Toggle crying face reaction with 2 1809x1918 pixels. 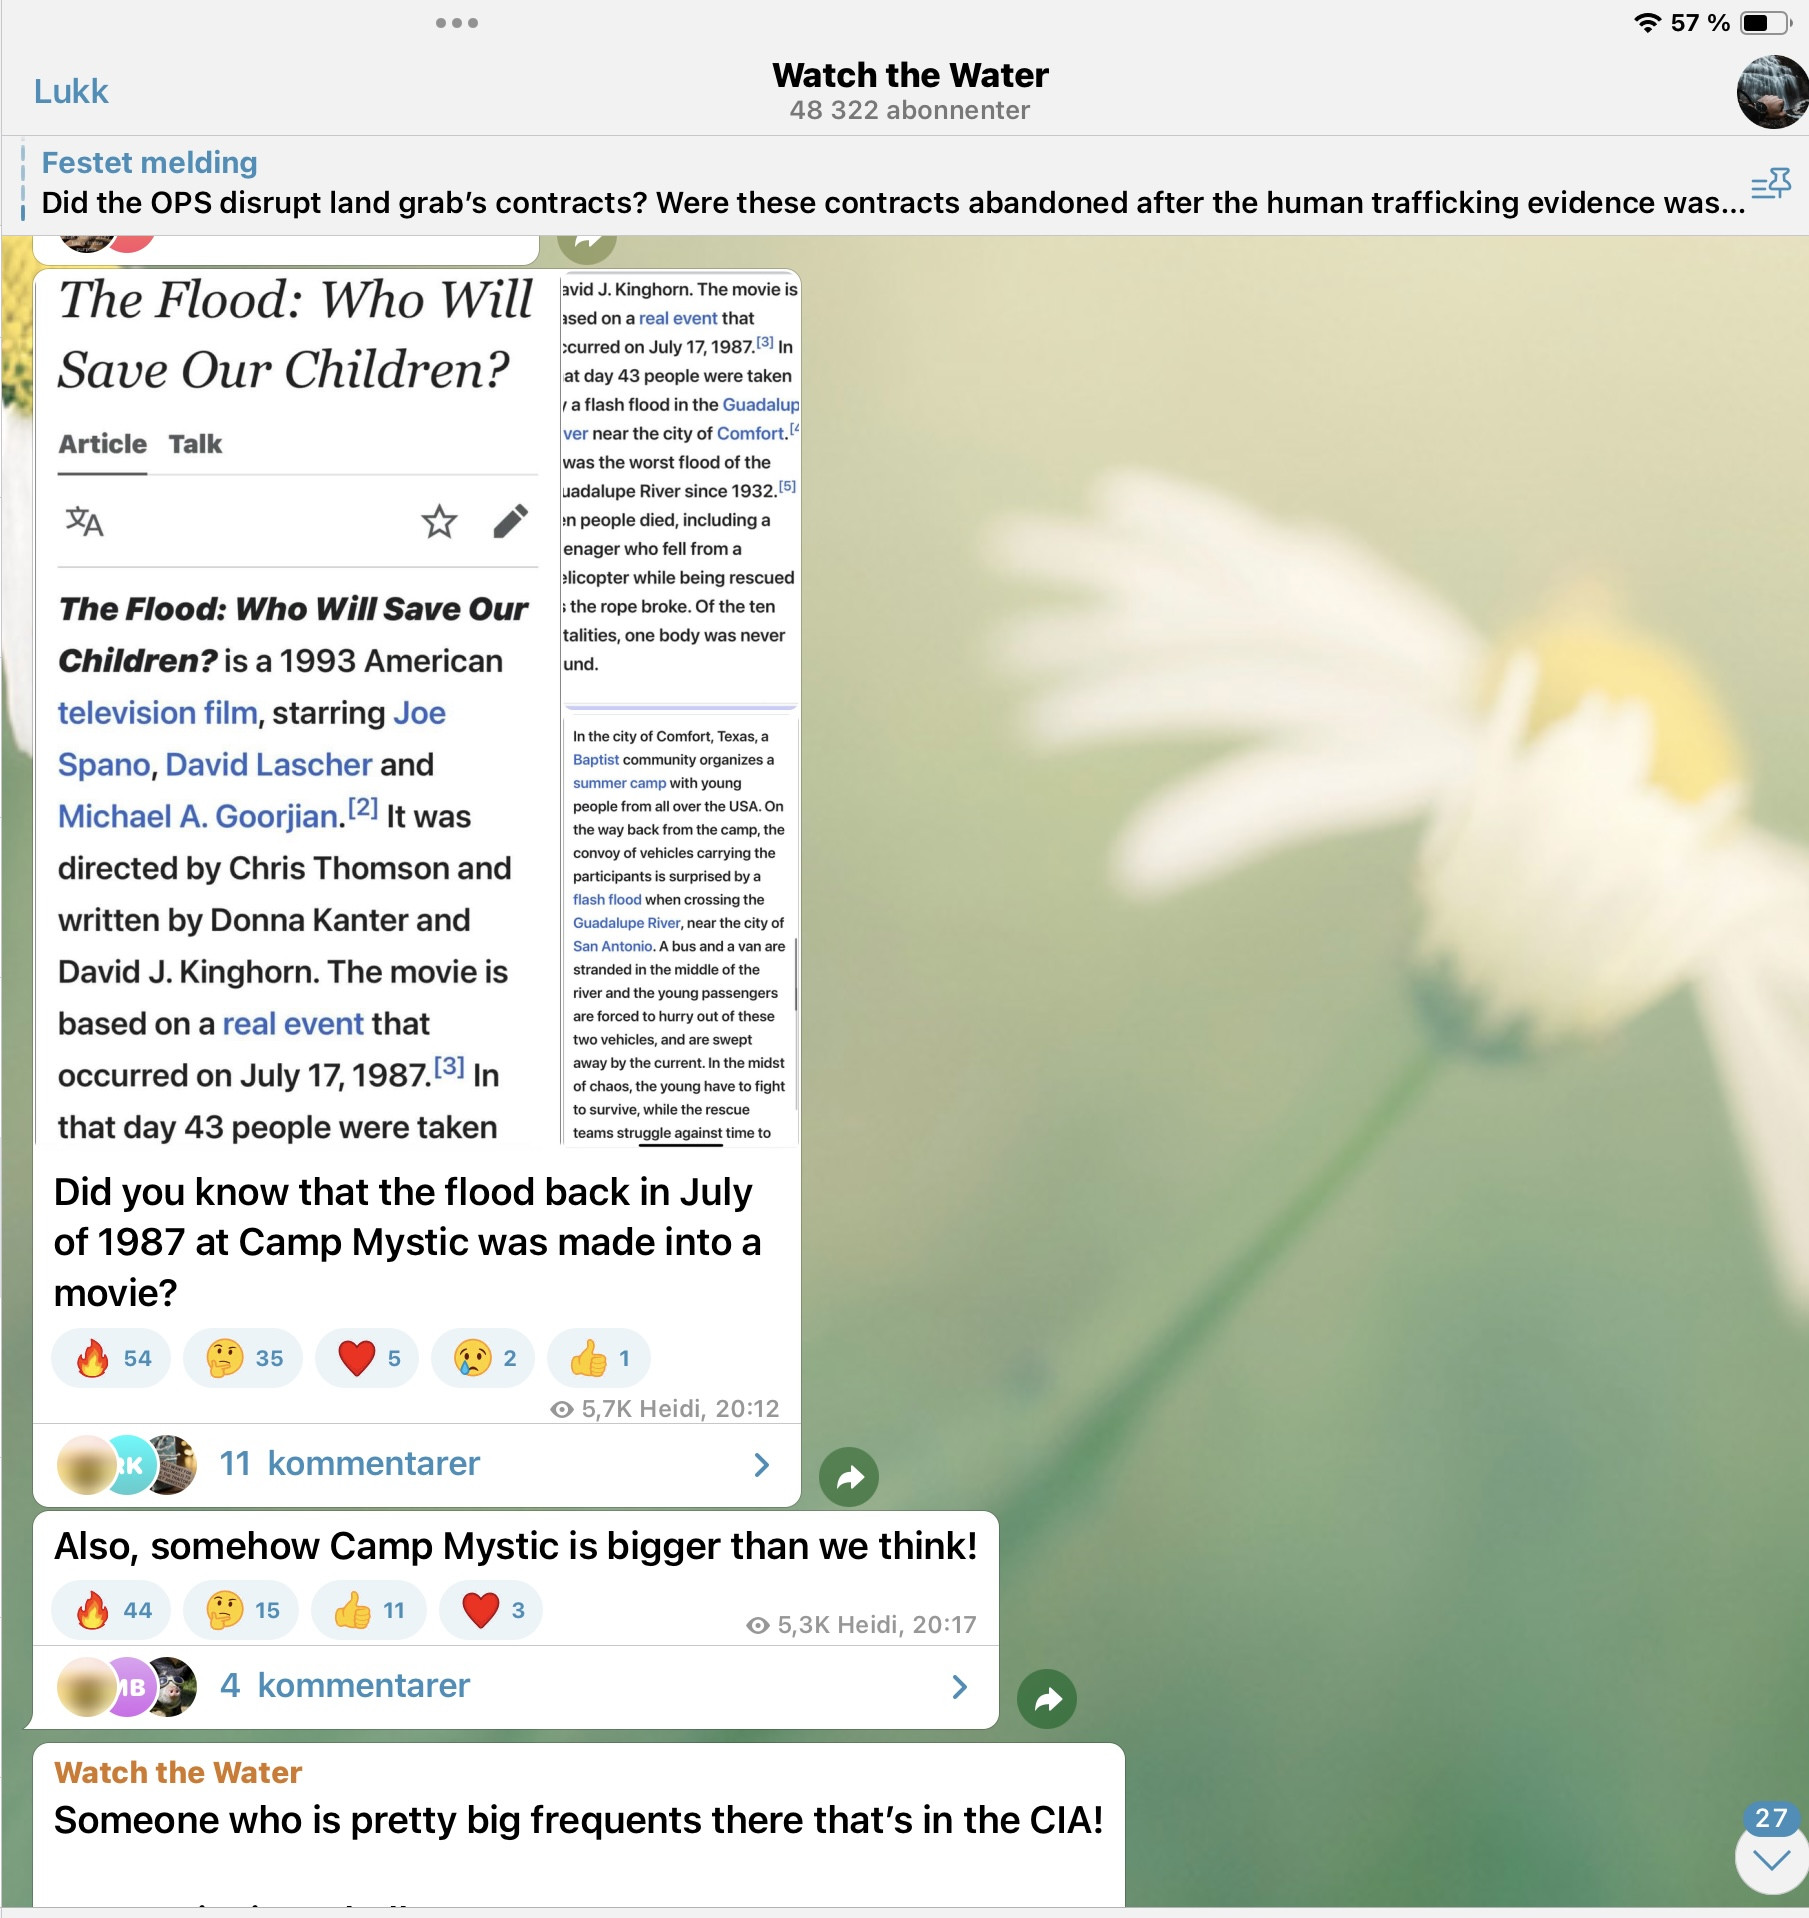pyautogui.click(x=484, y=1358)
